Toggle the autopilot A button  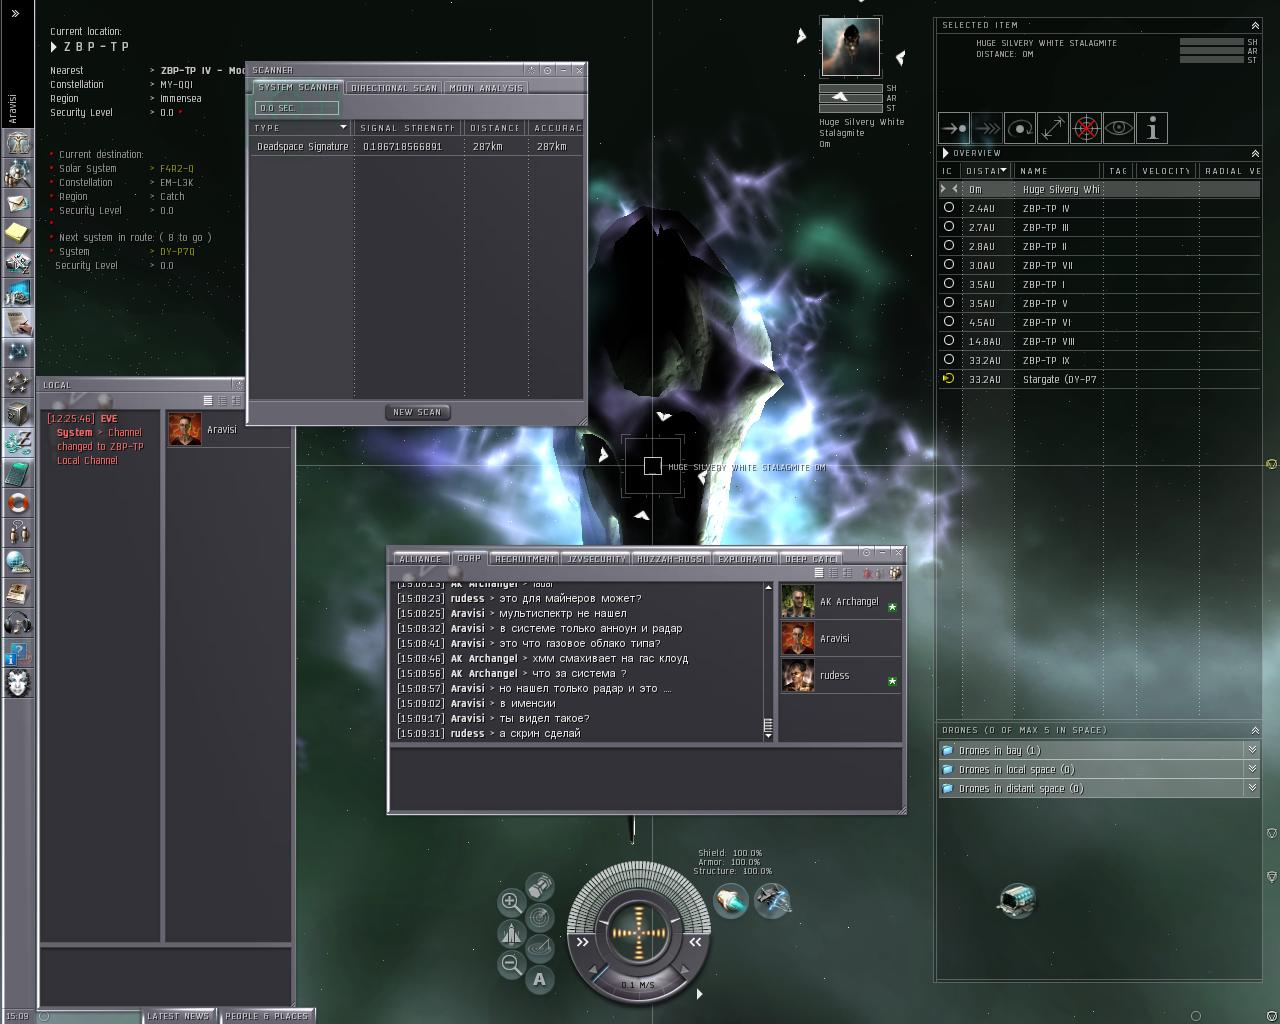click(540, 980)
